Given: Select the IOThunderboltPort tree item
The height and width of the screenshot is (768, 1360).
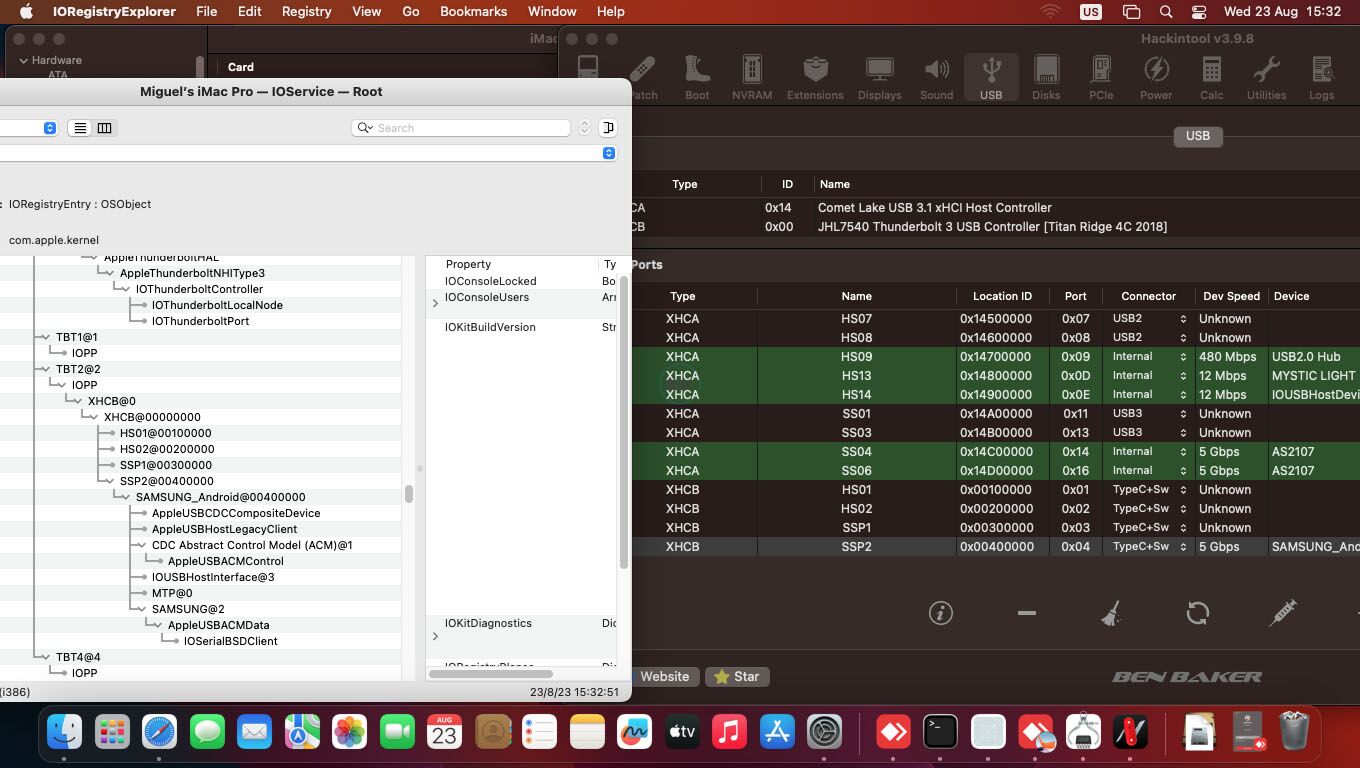Looking at the screenshot, I should point(200,321).
